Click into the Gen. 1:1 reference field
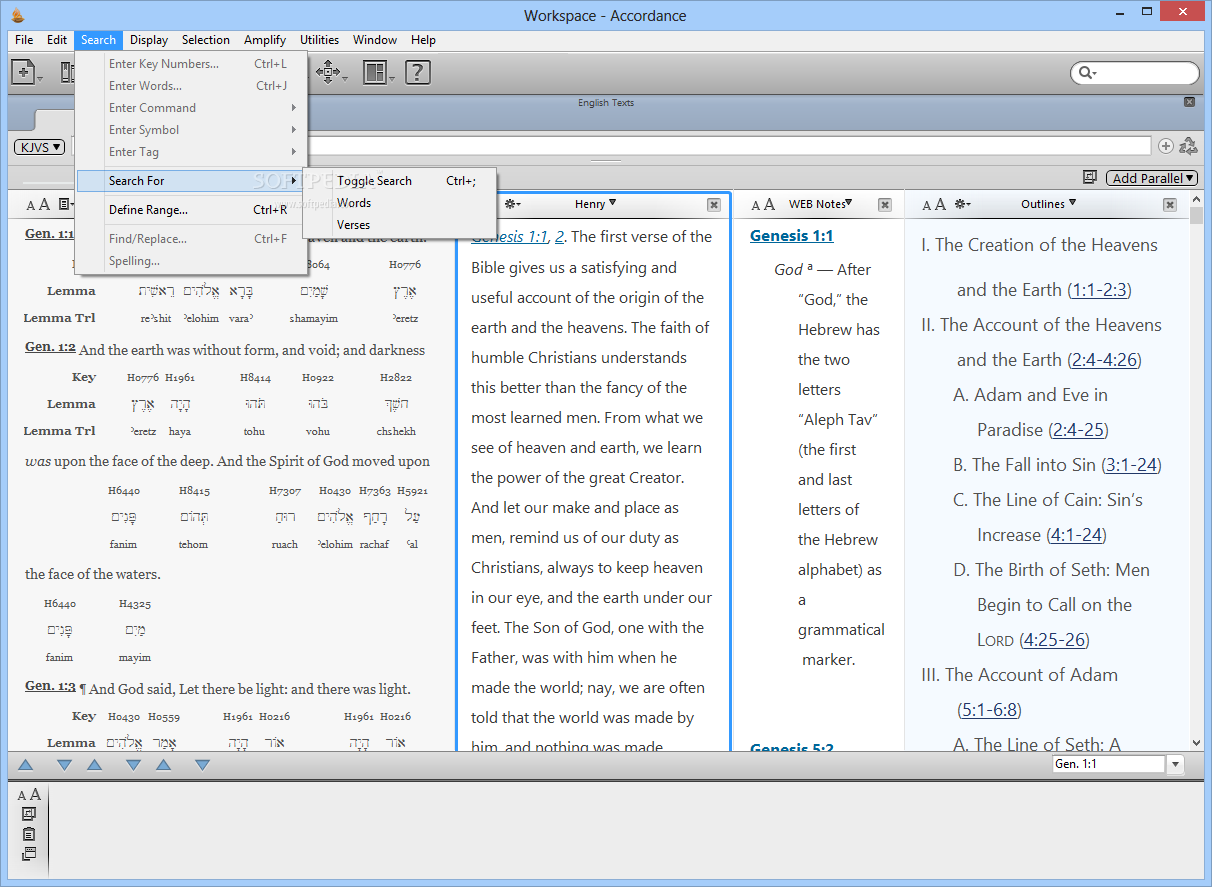1212x887 pixels. point(1109,764)
